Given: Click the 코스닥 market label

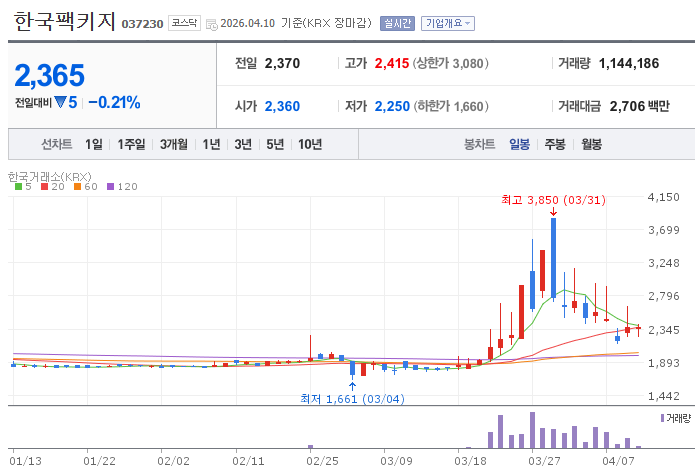Looking at the screenshot, I should (x=184, y=23).
